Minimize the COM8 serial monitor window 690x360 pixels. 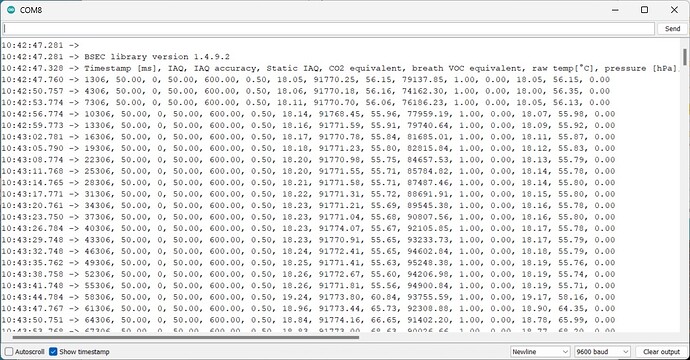pyautogui.click(x=615, y=10)
